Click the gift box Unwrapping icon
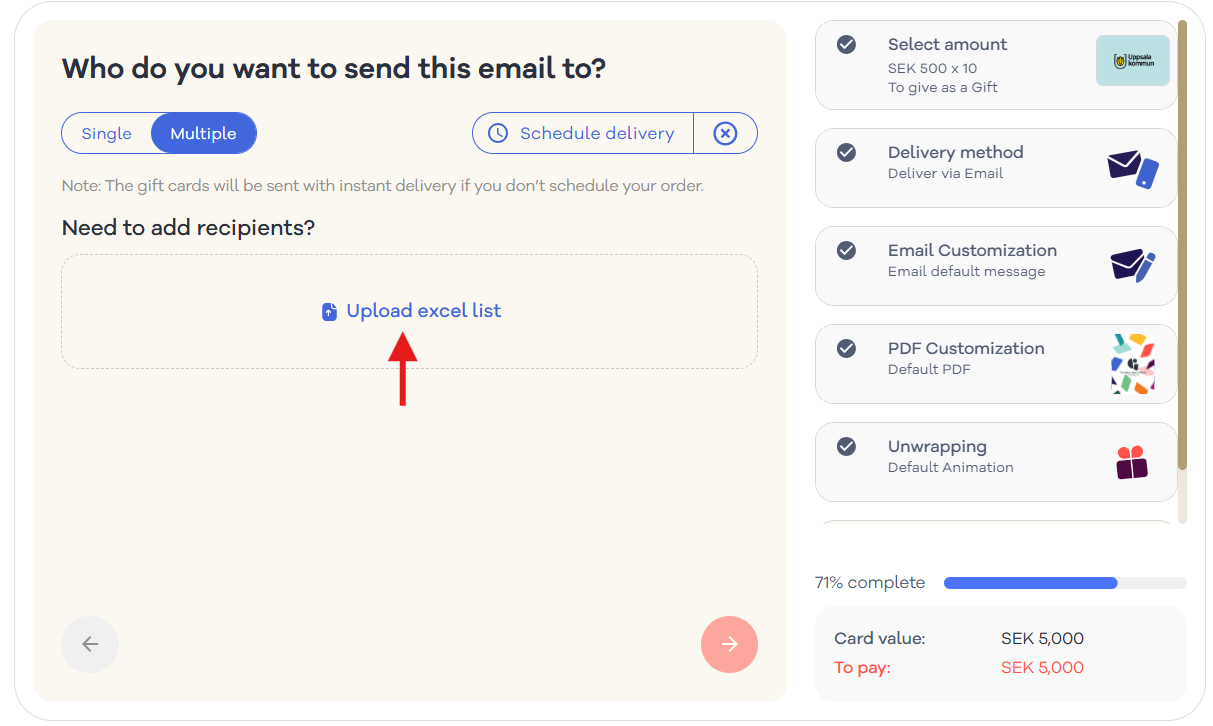1213x726 pixels. click(1132, 462)
